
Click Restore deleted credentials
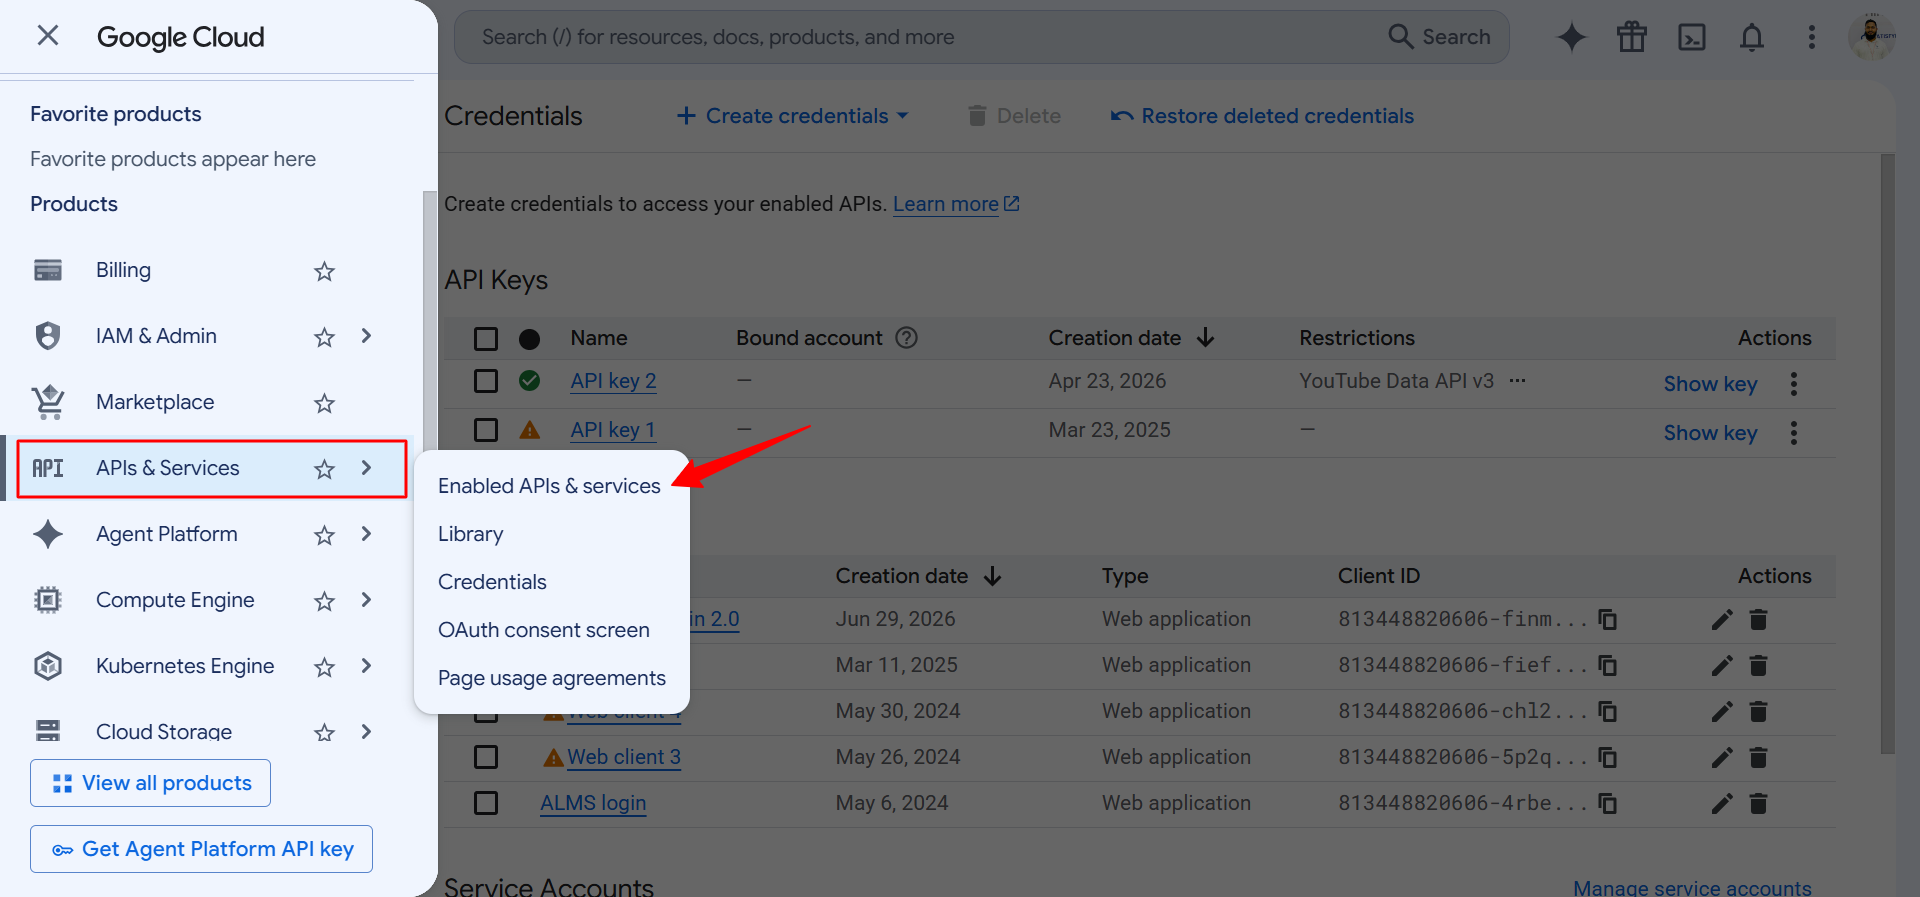click(1262, 116)
